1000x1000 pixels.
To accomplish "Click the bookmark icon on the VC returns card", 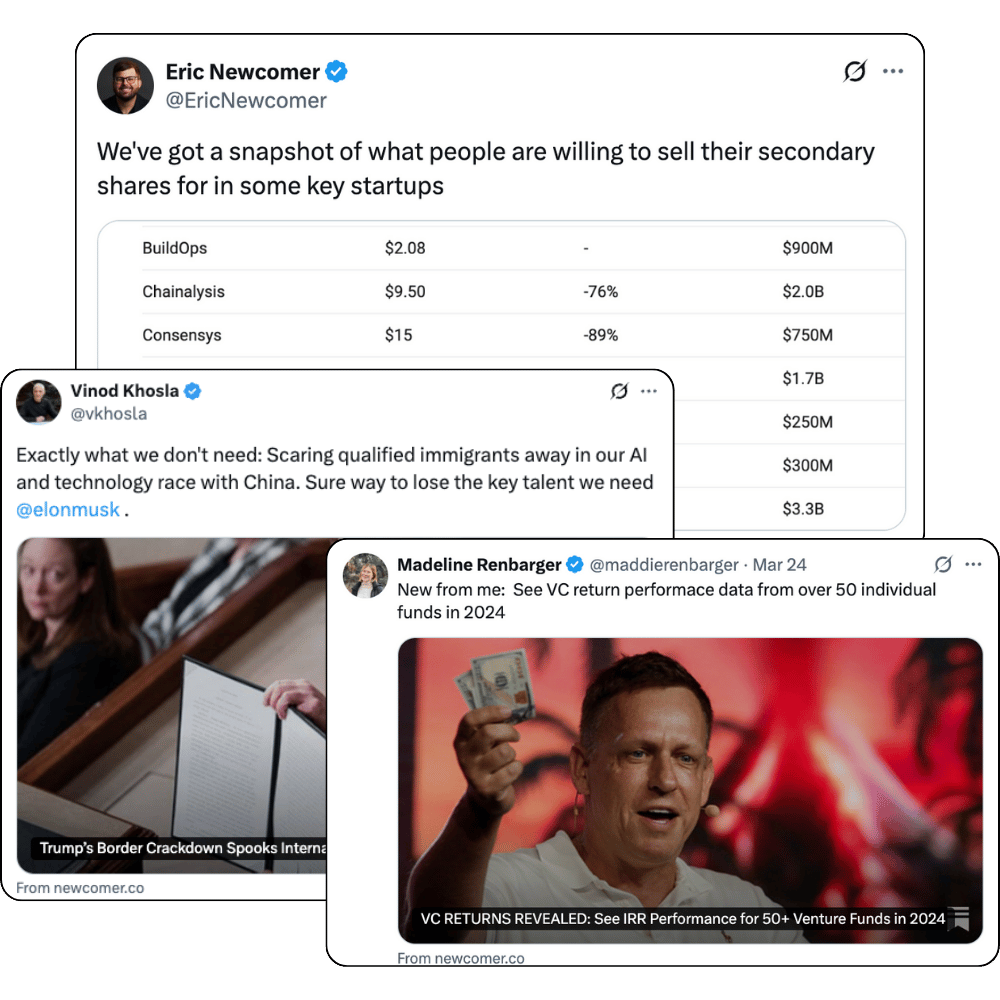I will [x=960, y=918].
